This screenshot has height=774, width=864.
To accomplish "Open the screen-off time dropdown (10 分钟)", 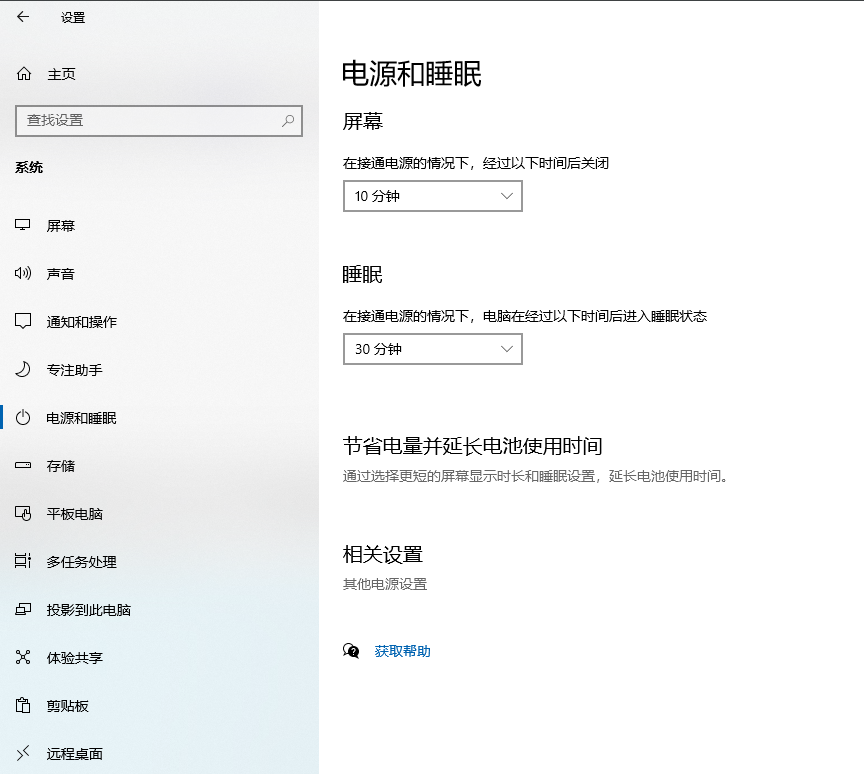I will pyautogui.click(x=432, y=197).
